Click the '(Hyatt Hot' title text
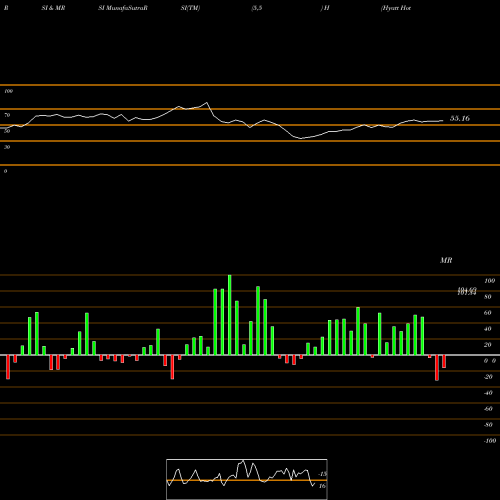 pos(396,8)
